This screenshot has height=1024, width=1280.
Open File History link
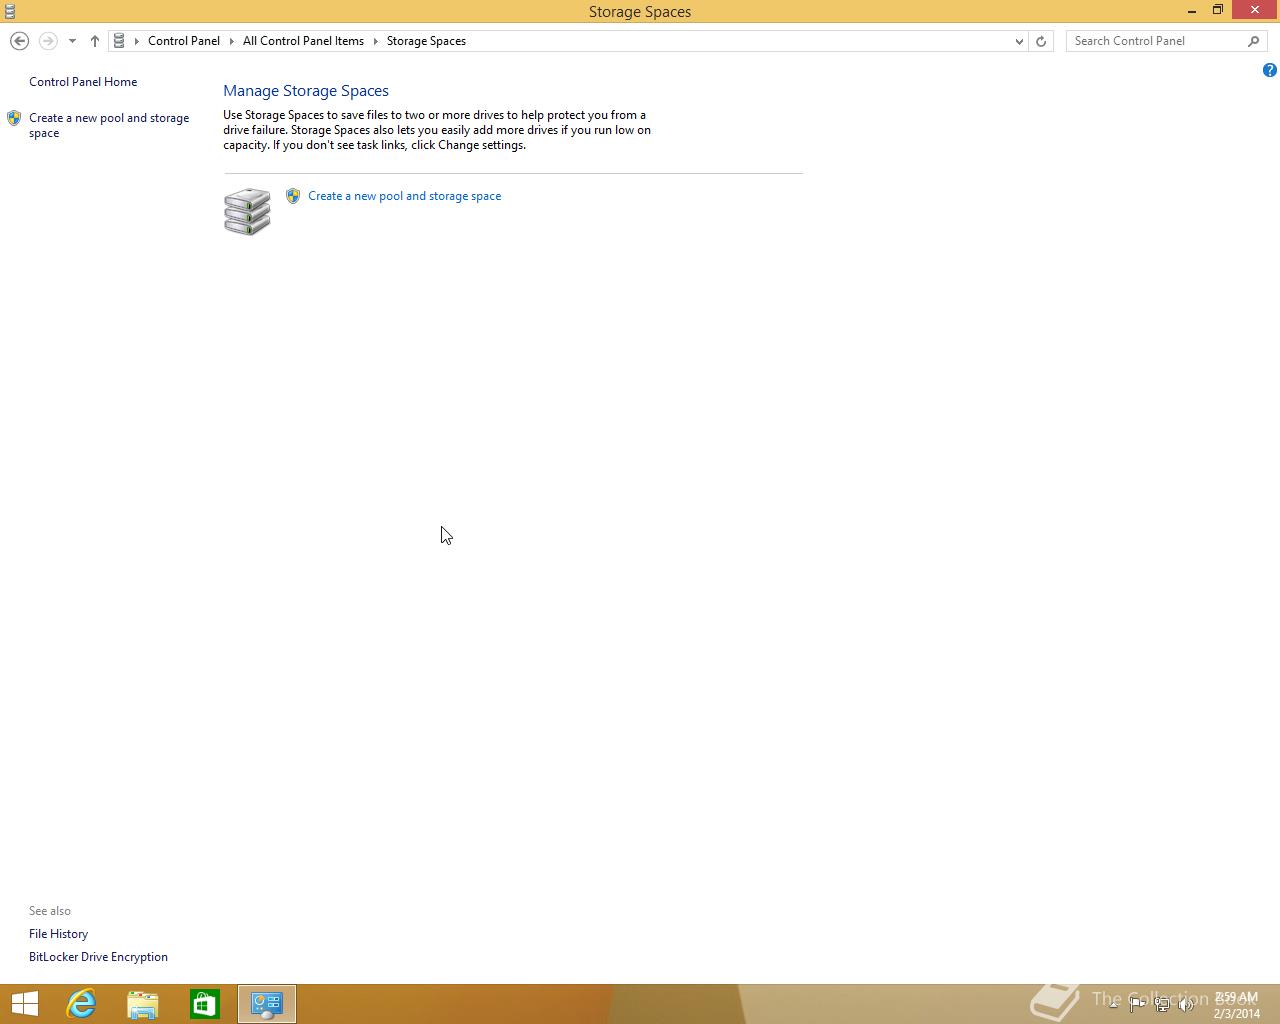click(x=58, y=934)
